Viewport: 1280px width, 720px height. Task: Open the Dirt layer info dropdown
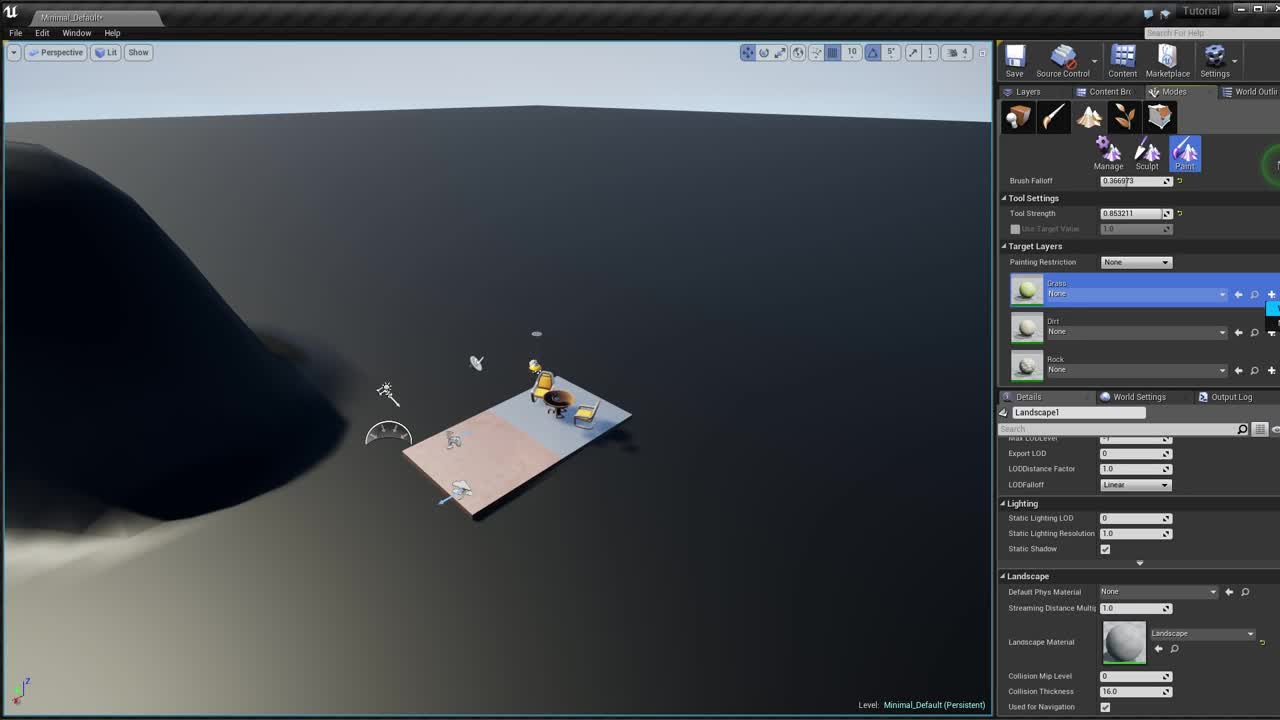coord(1136,332)
